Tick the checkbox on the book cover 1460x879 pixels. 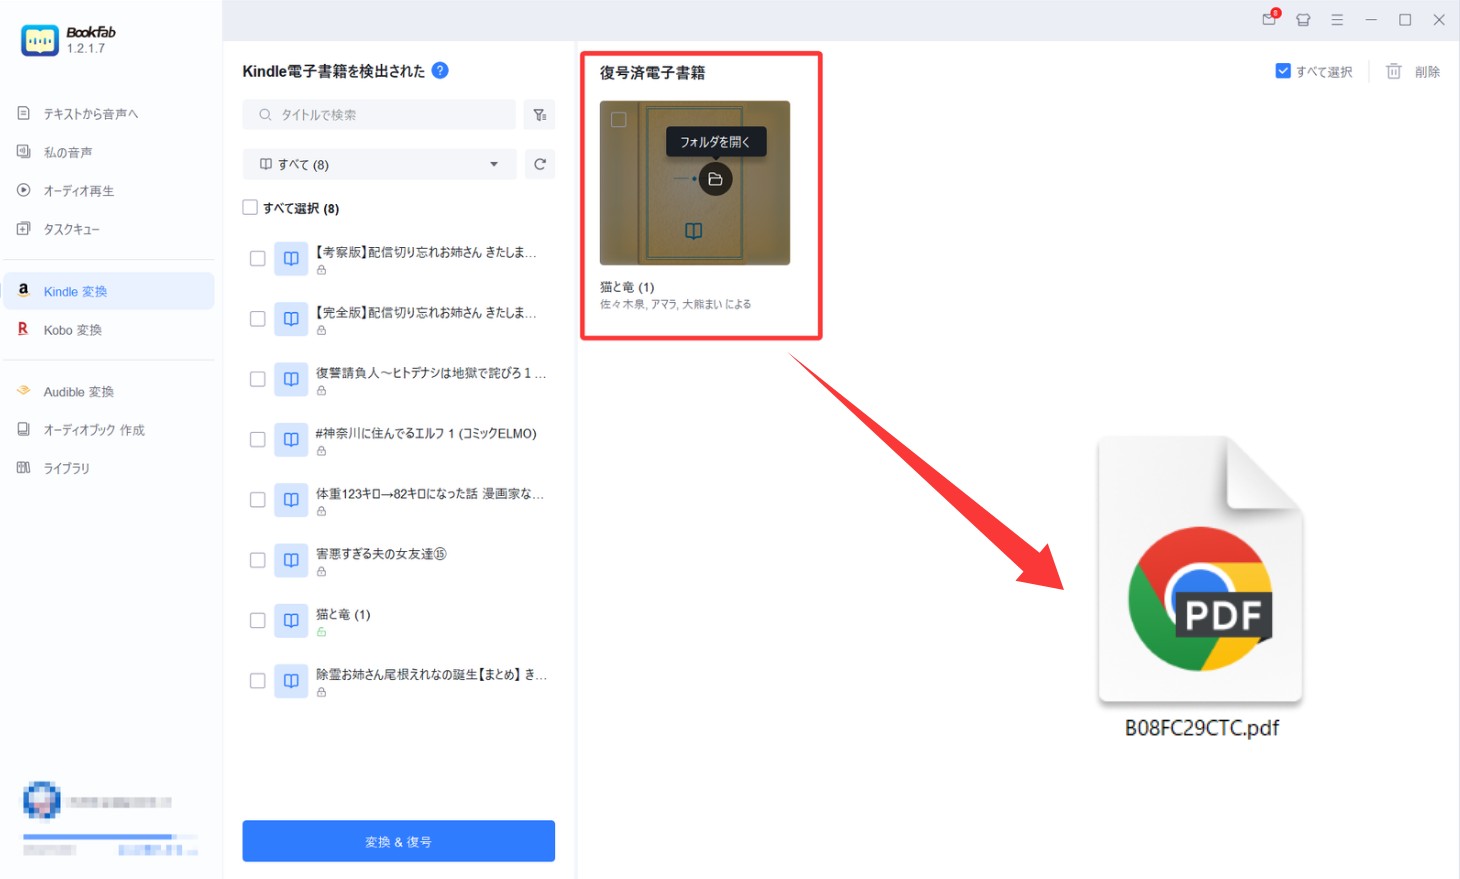[x=619, y=120]
